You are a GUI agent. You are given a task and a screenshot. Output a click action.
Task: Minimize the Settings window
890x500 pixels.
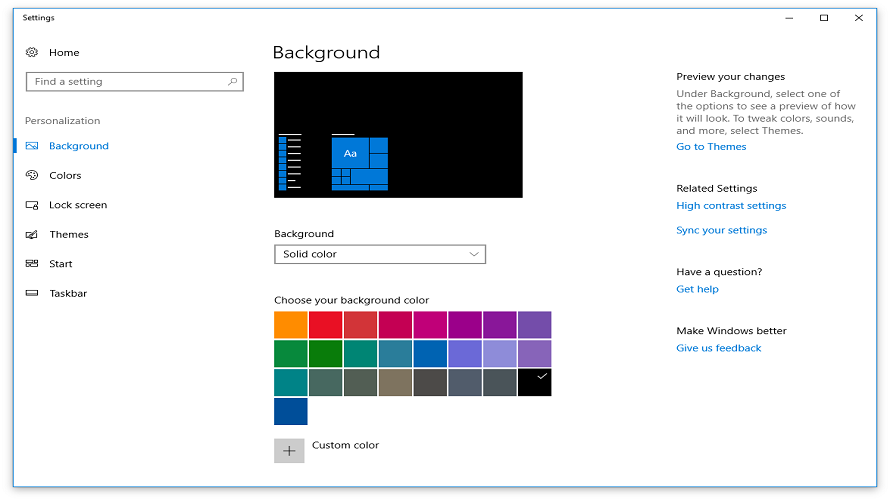[789, 18]
